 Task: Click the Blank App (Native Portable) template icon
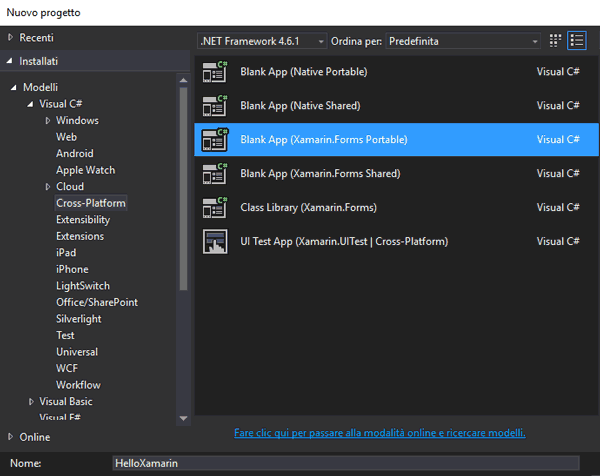[215, 72]
